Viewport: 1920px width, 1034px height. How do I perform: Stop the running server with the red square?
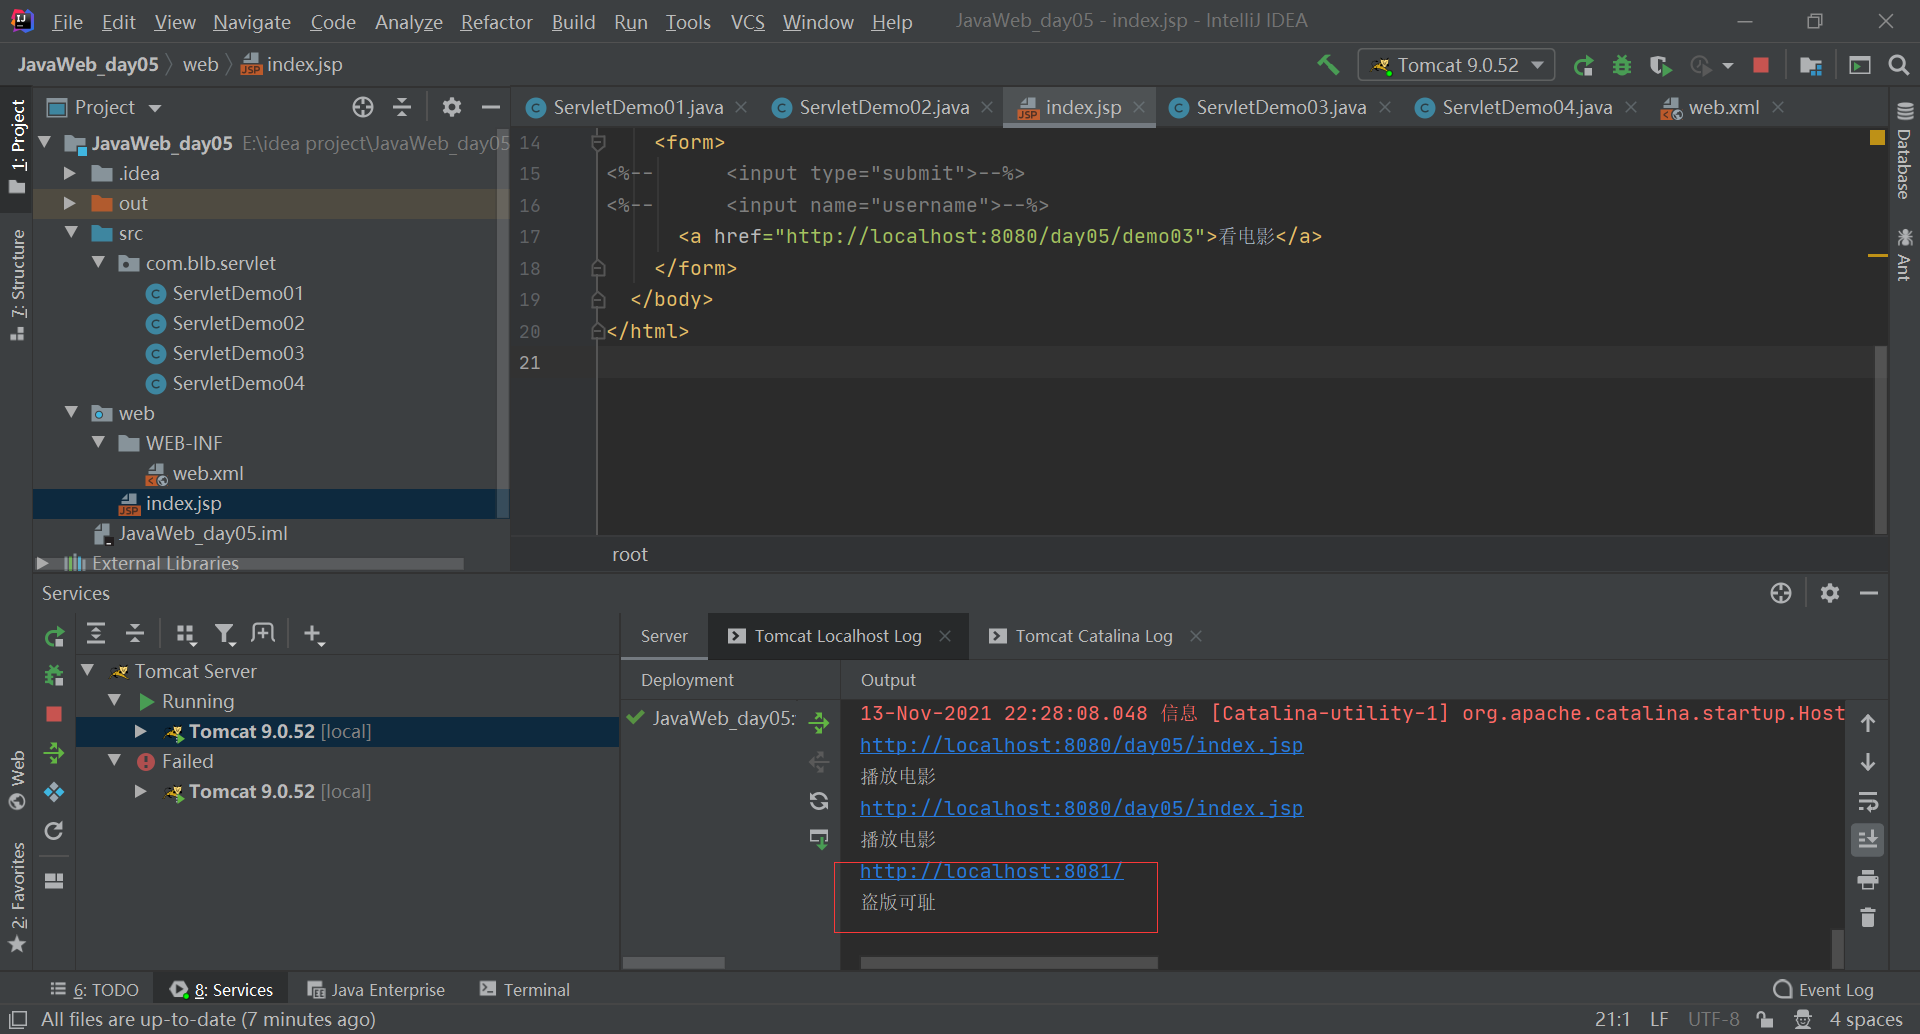pyautogui.click(x=1761, y=65)
